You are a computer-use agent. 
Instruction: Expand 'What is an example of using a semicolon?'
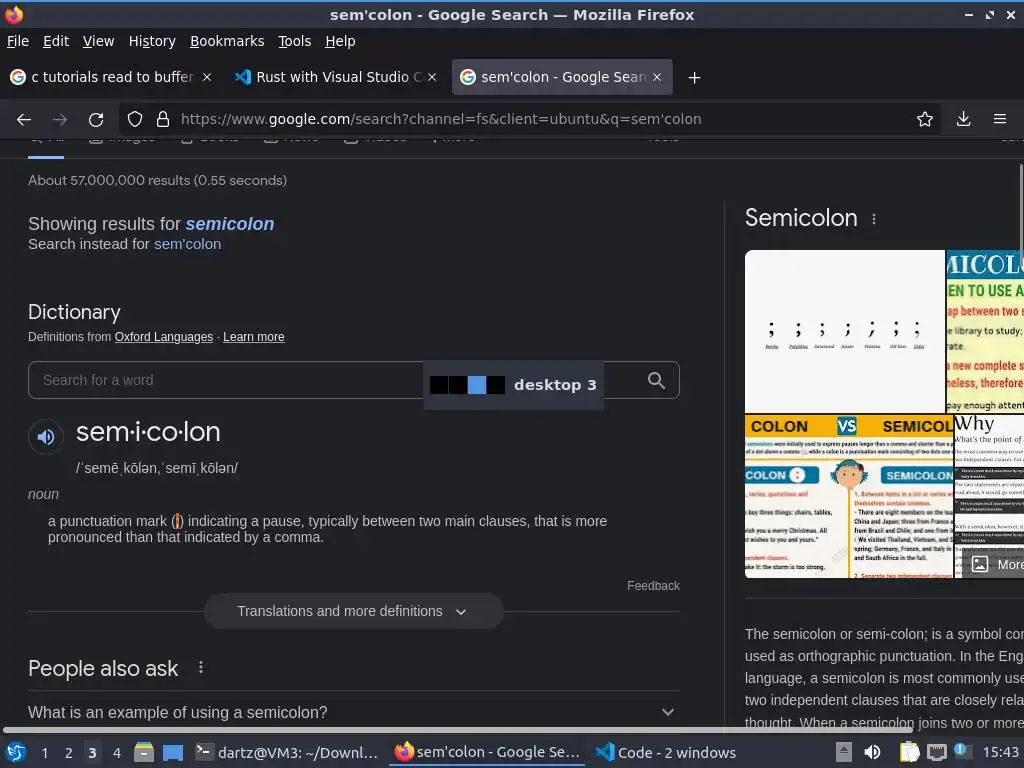(353, 712)
